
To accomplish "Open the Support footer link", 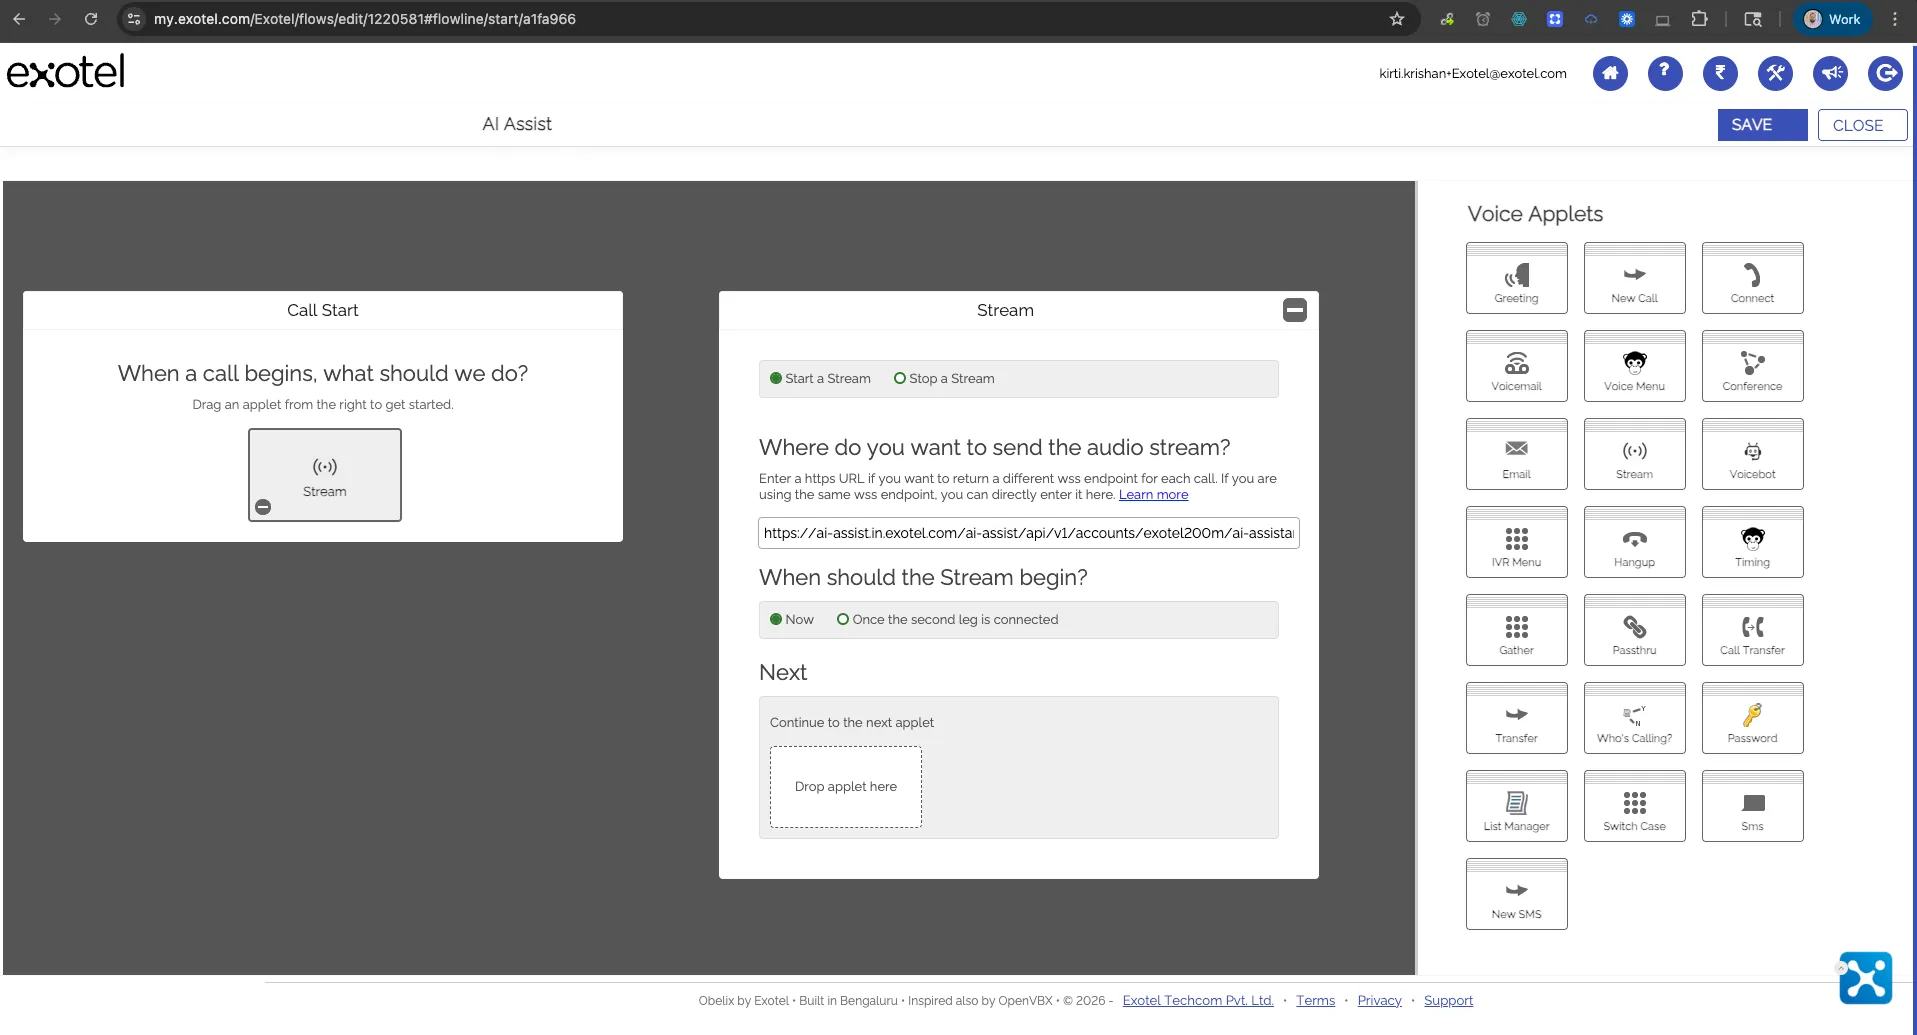I will (1448, 1001).
